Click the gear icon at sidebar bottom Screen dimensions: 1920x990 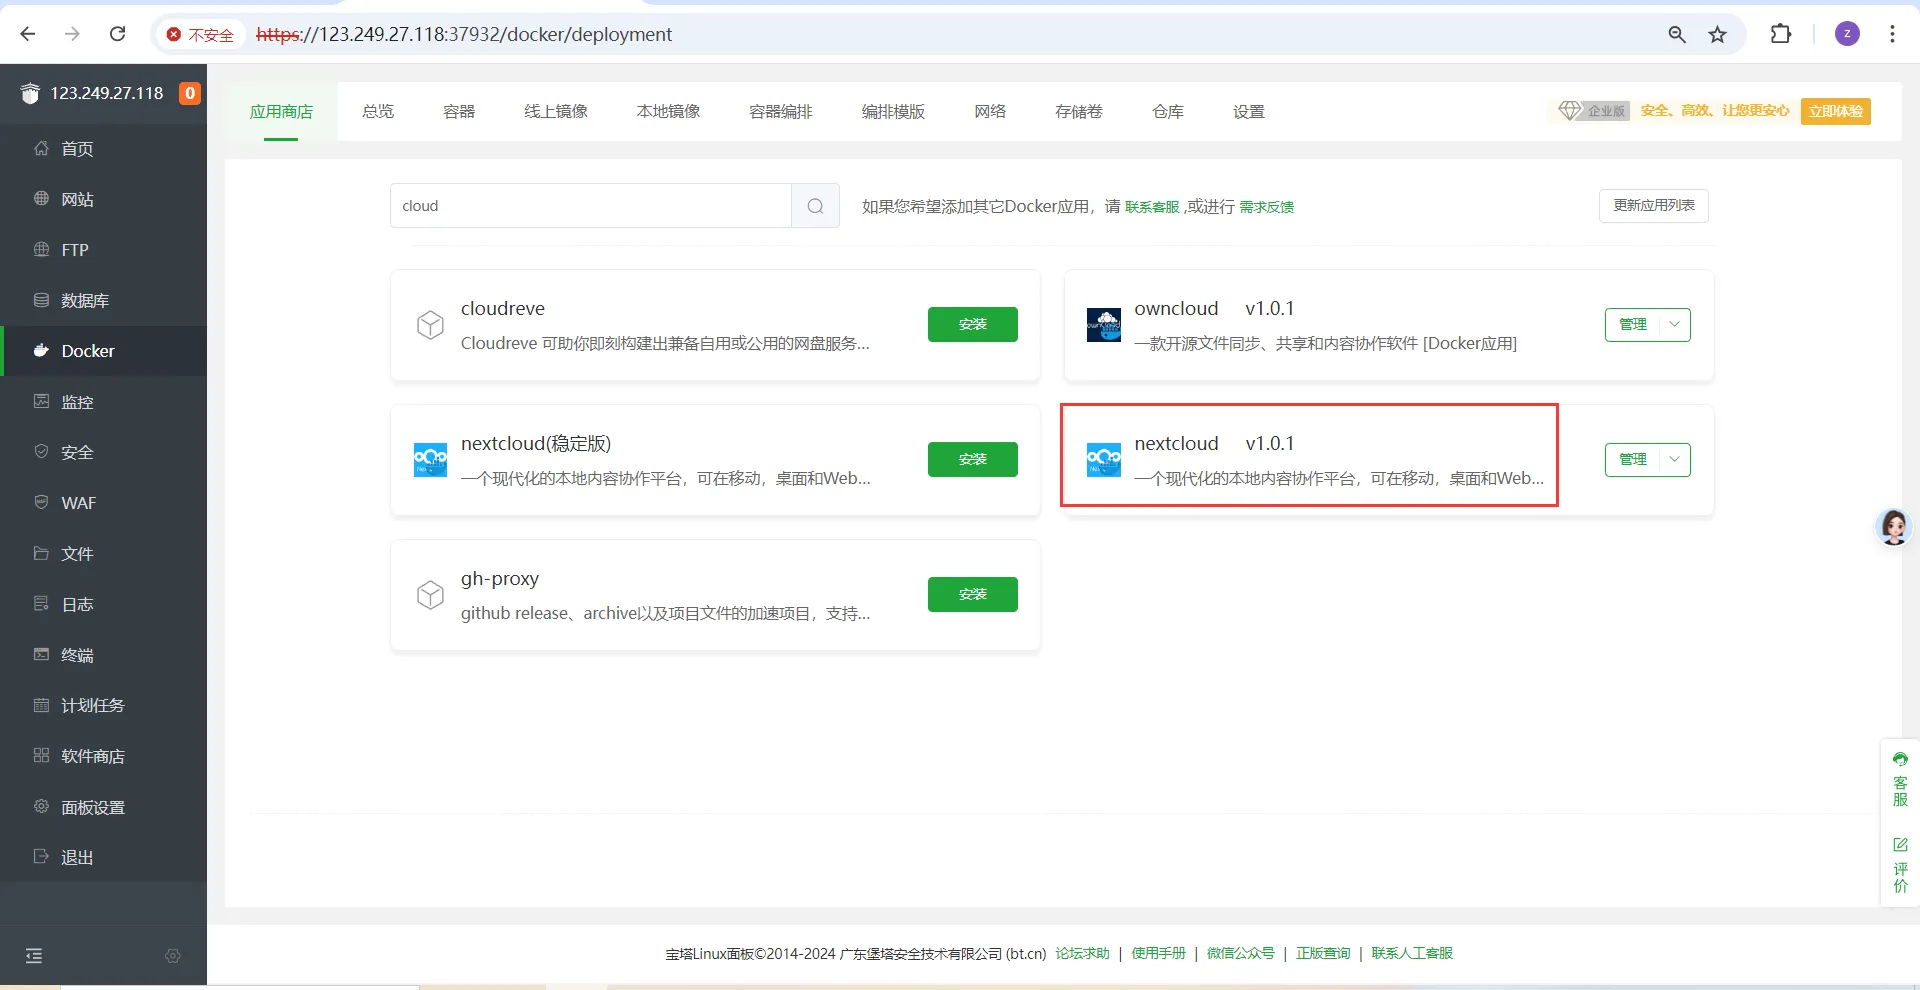tap(173, 956)
